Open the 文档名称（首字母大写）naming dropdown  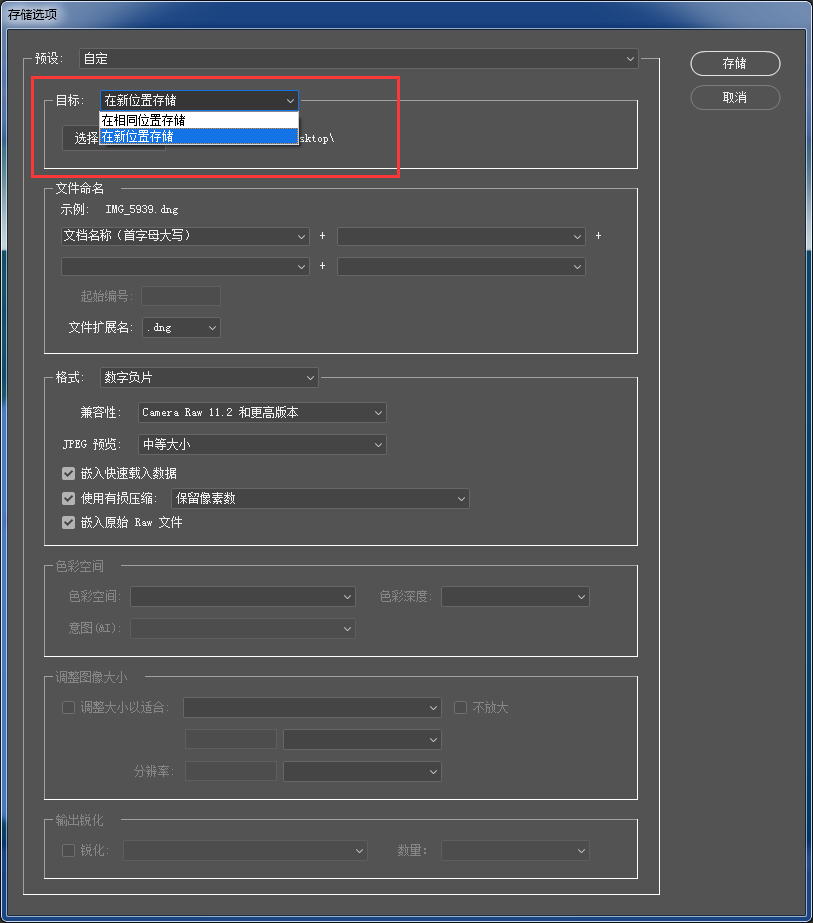coord(185,236)
